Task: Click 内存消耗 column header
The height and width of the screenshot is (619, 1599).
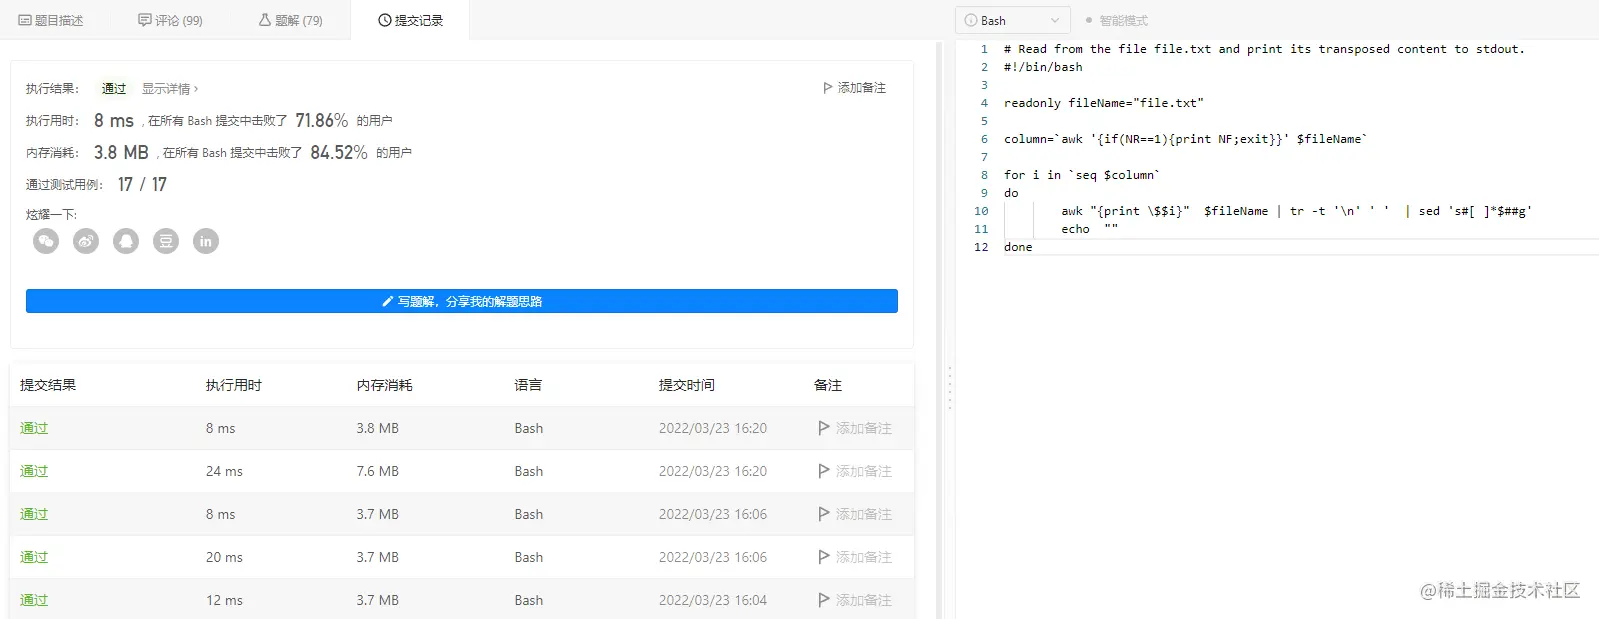Action: (x=384, y=385)
